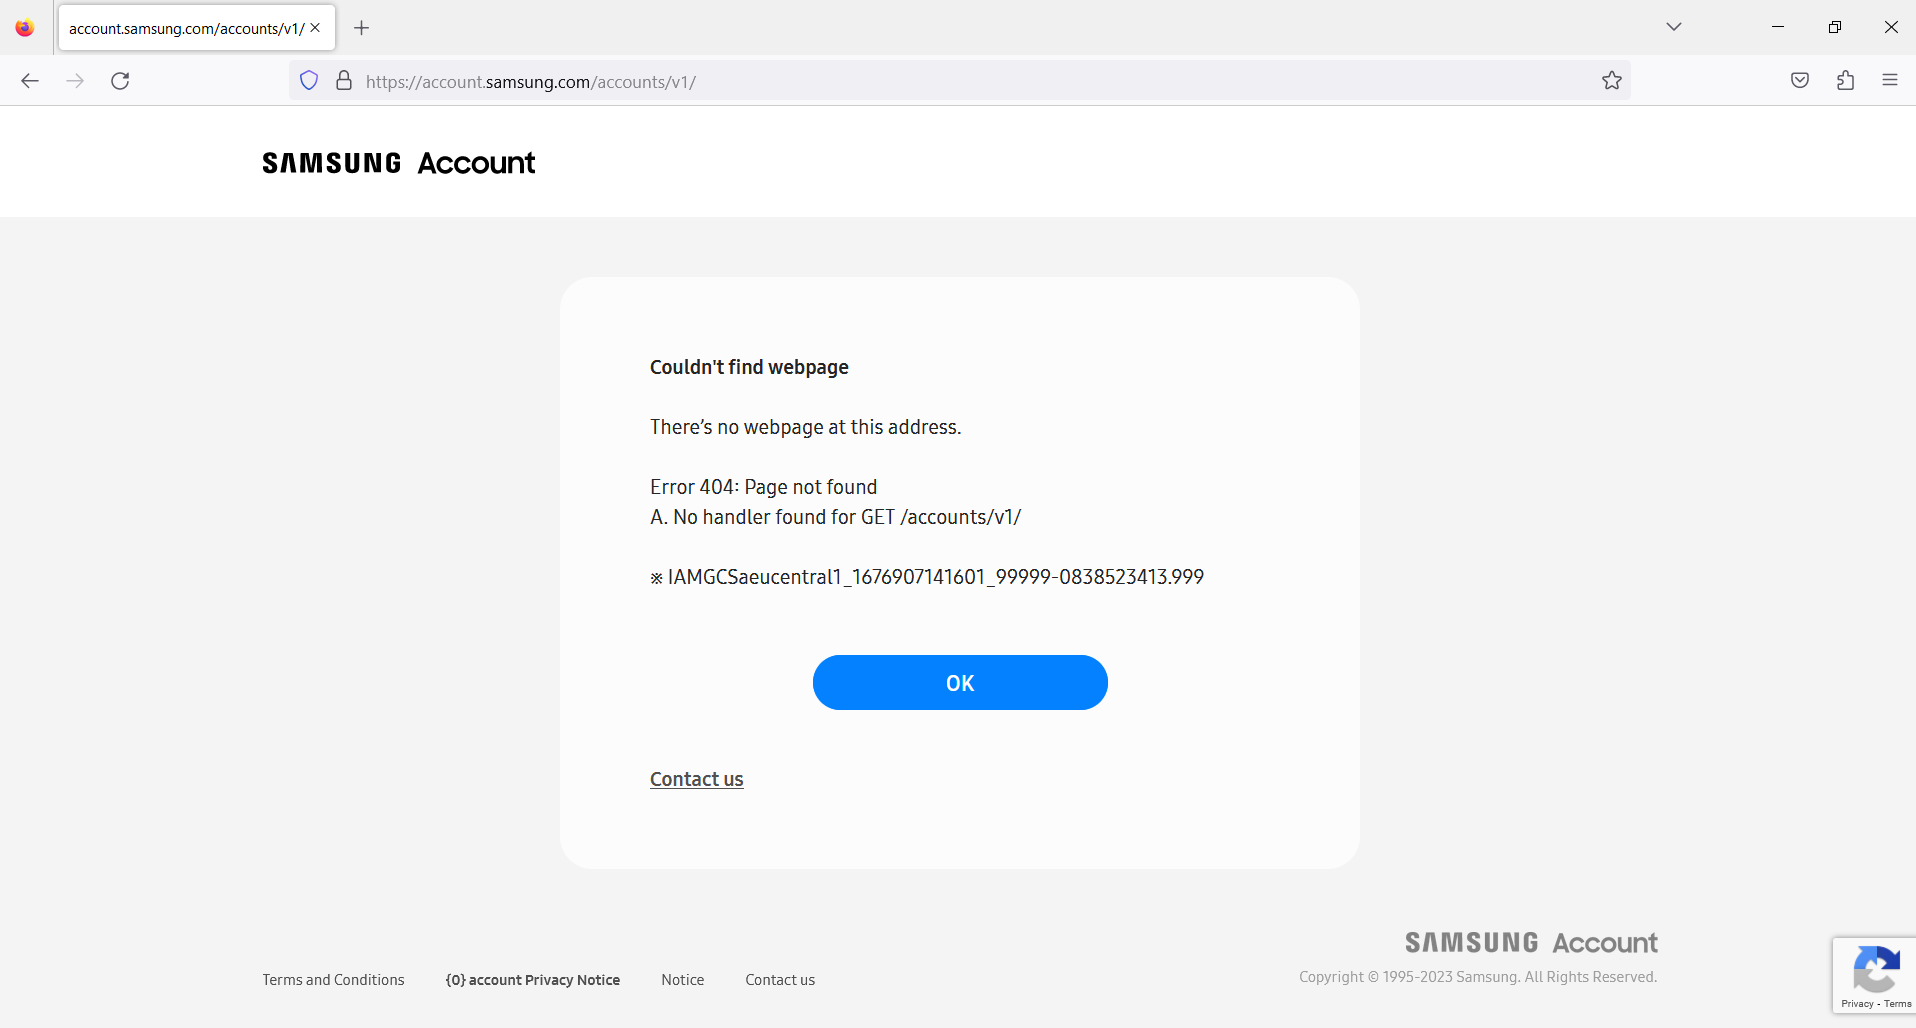The height and width of the screenshot is (1028, 1916).
Task: Open Terms and Conditions in the footer
Action: 333,979
